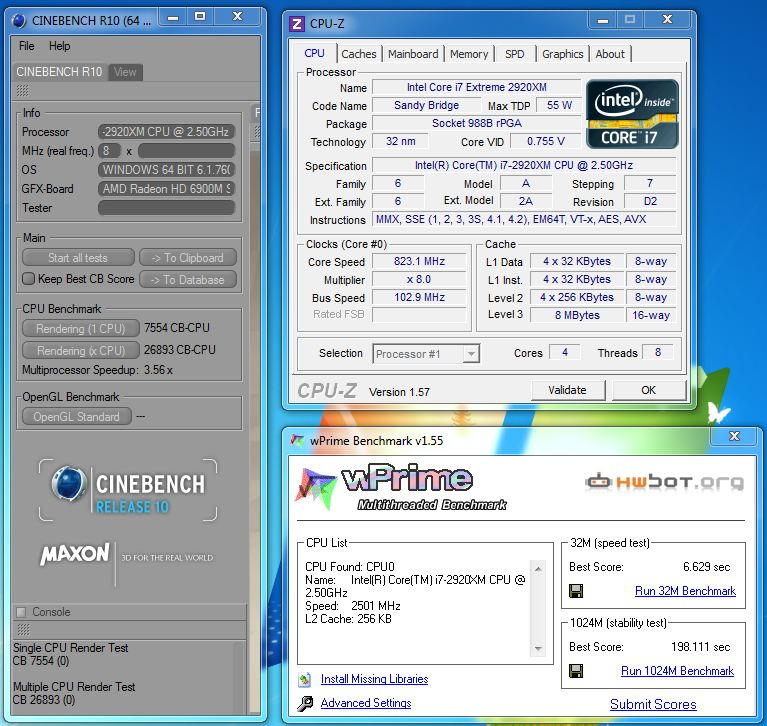The width and height of the screenshot is (767, 726).
Task: Click the 198.111 sec best score
Action: 700,647
